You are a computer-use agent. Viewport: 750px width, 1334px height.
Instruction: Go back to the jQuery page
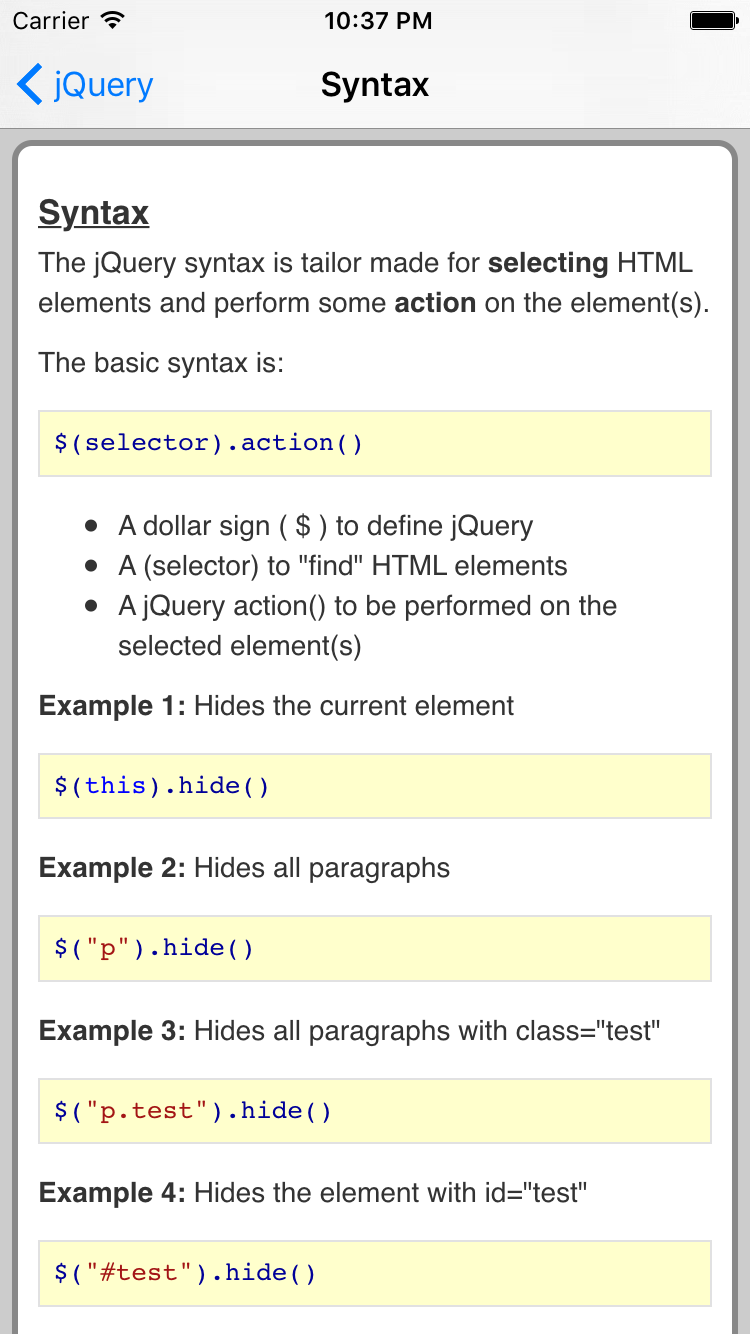coord(103,85)
